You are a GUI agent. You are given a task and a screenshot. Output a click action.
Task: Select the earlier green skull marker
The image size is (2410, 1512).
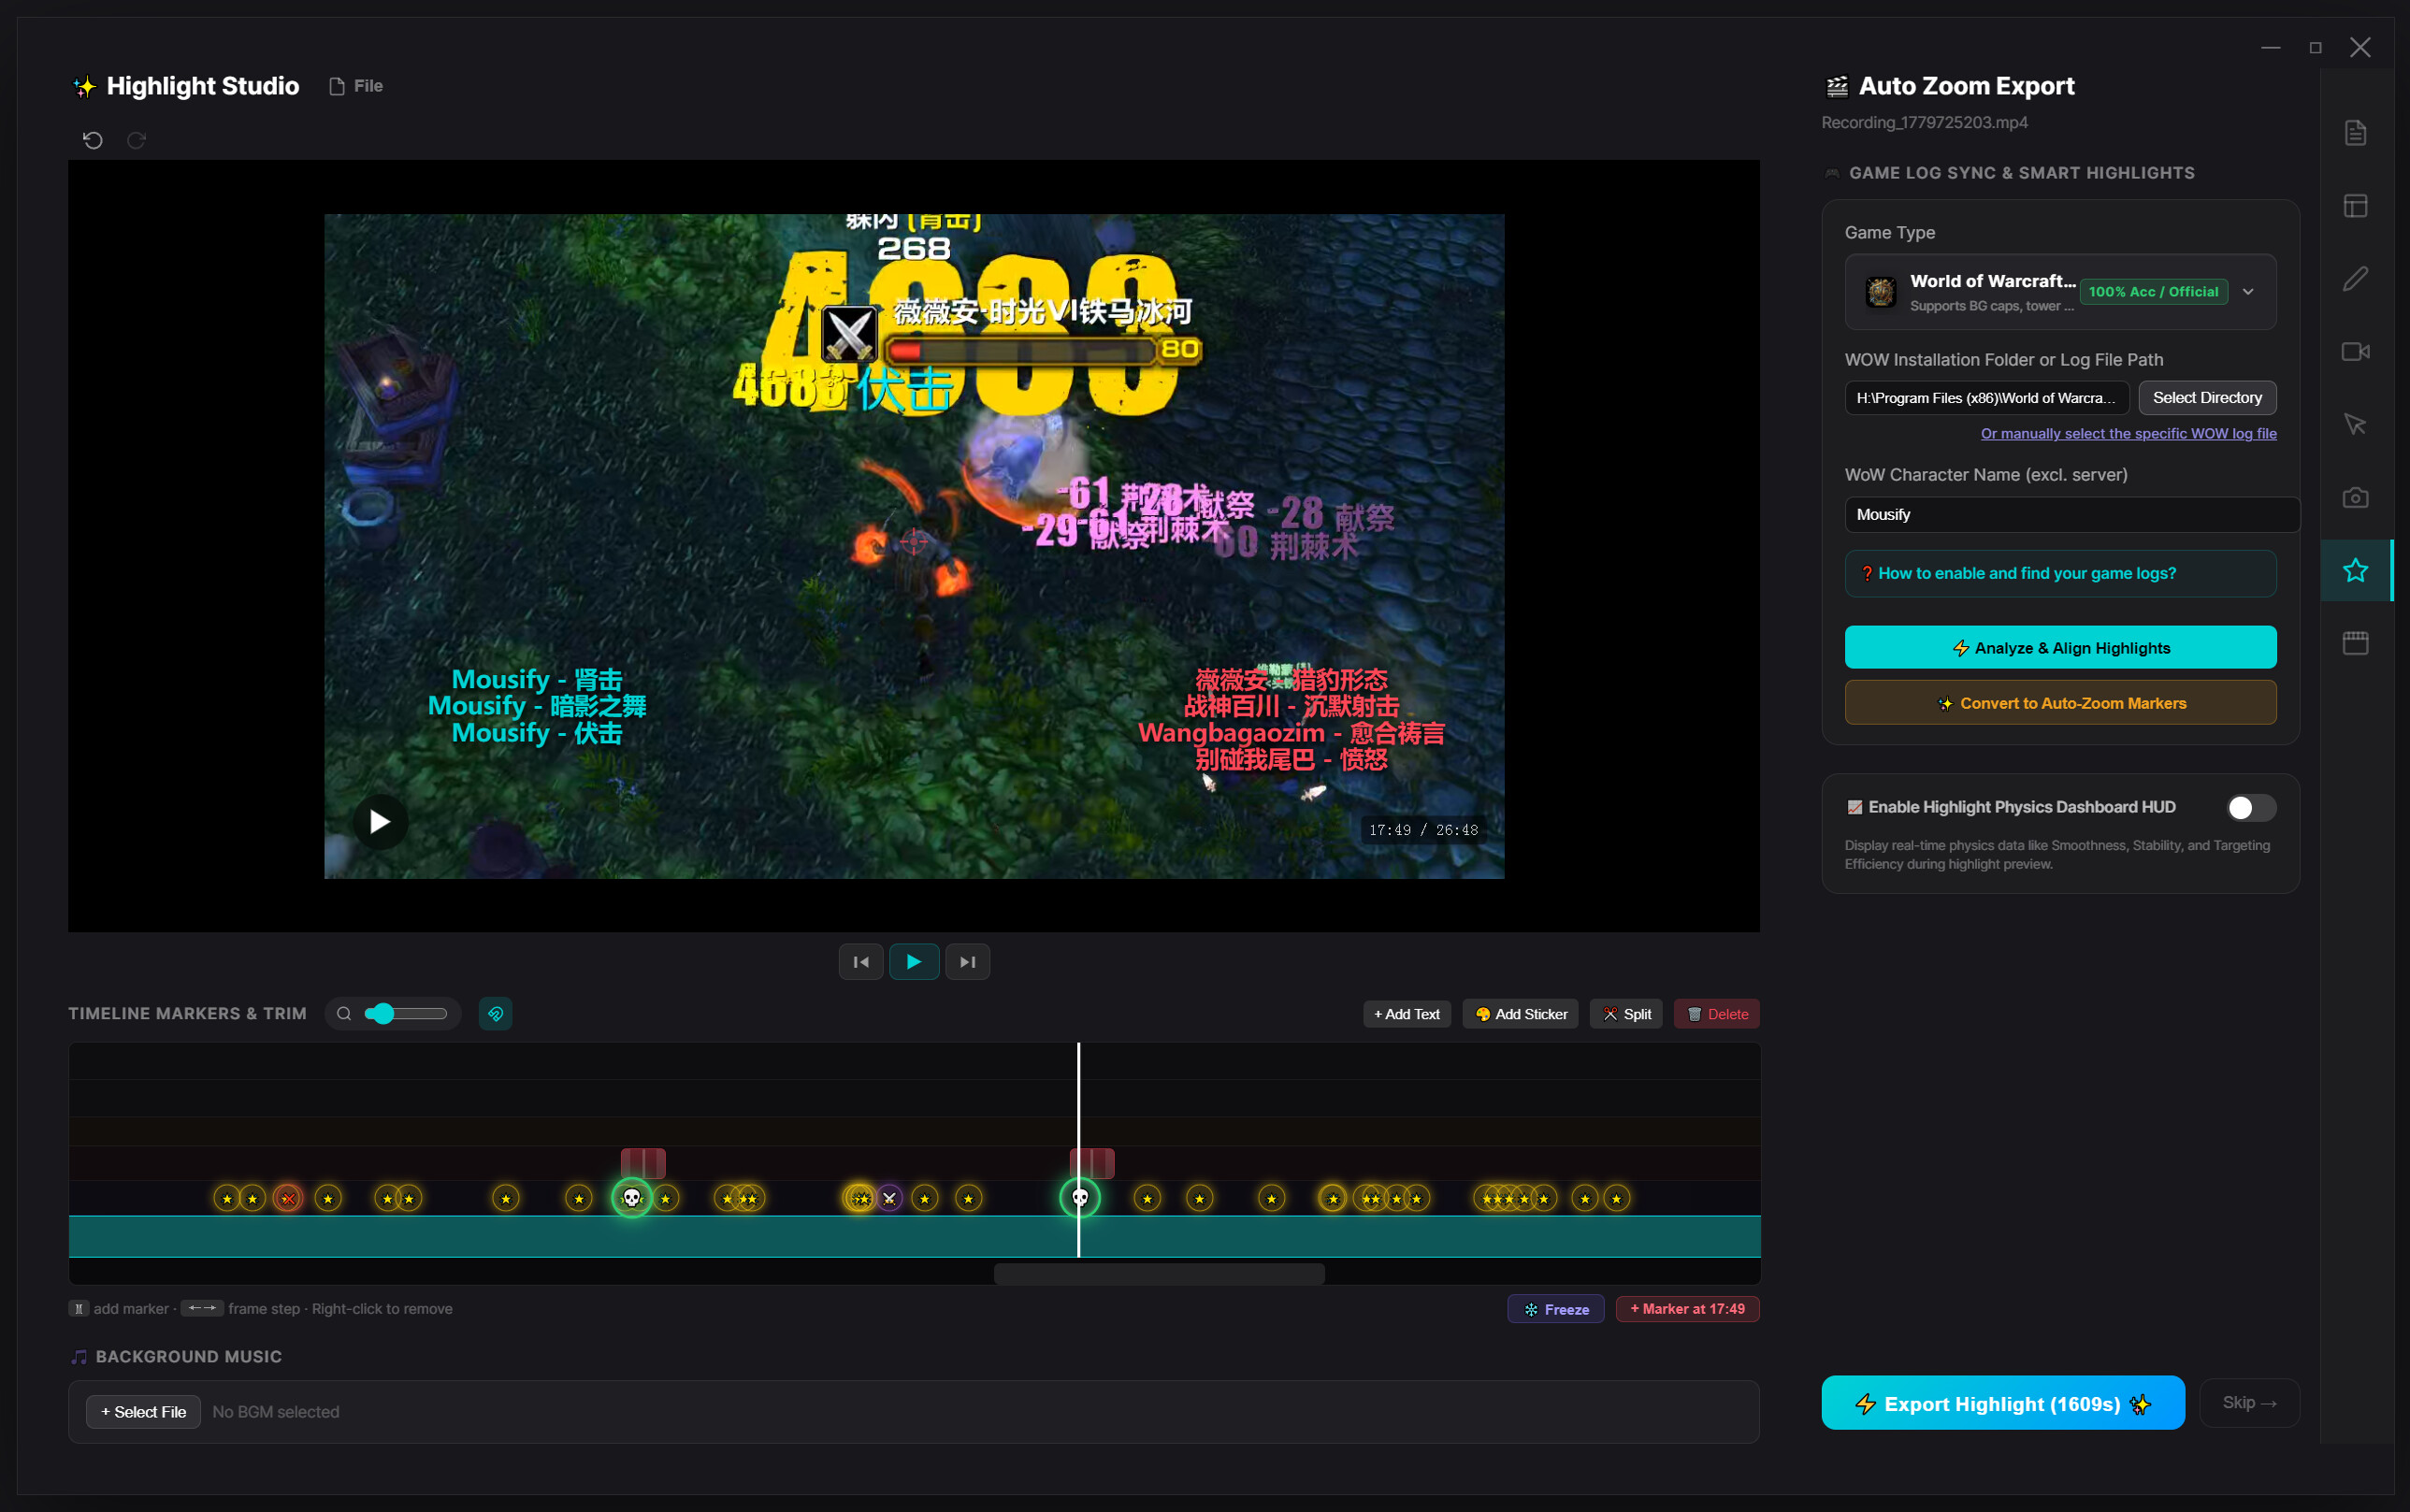click(632, 1198)
